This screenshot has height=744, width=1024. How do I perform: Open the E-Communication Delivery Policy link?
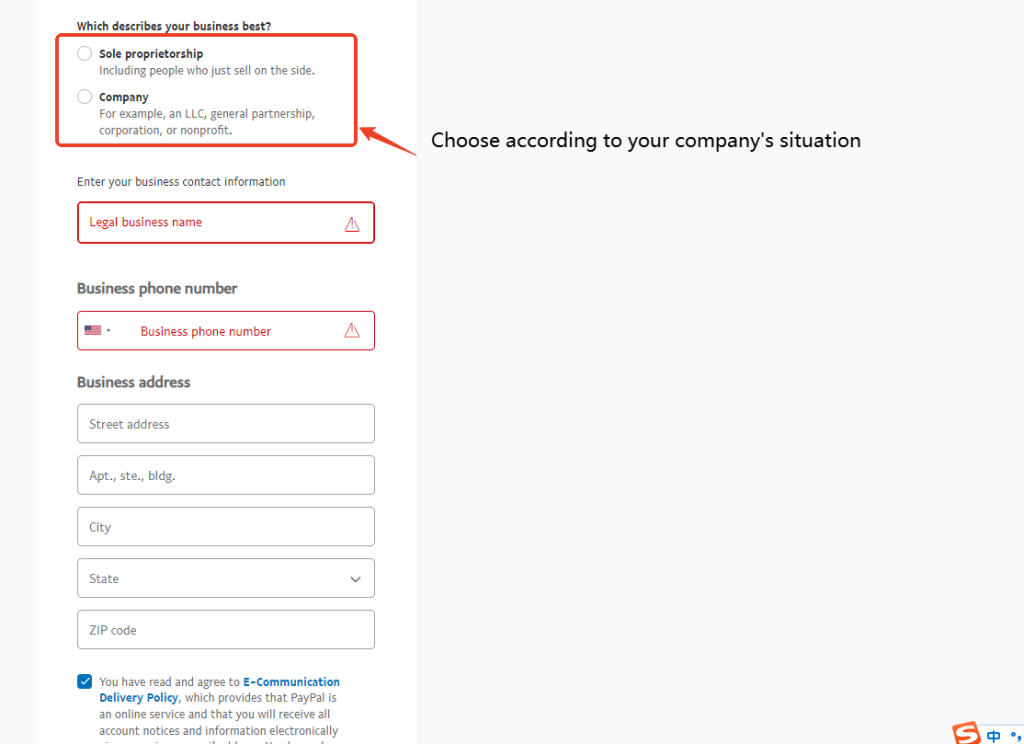point(291,681)
